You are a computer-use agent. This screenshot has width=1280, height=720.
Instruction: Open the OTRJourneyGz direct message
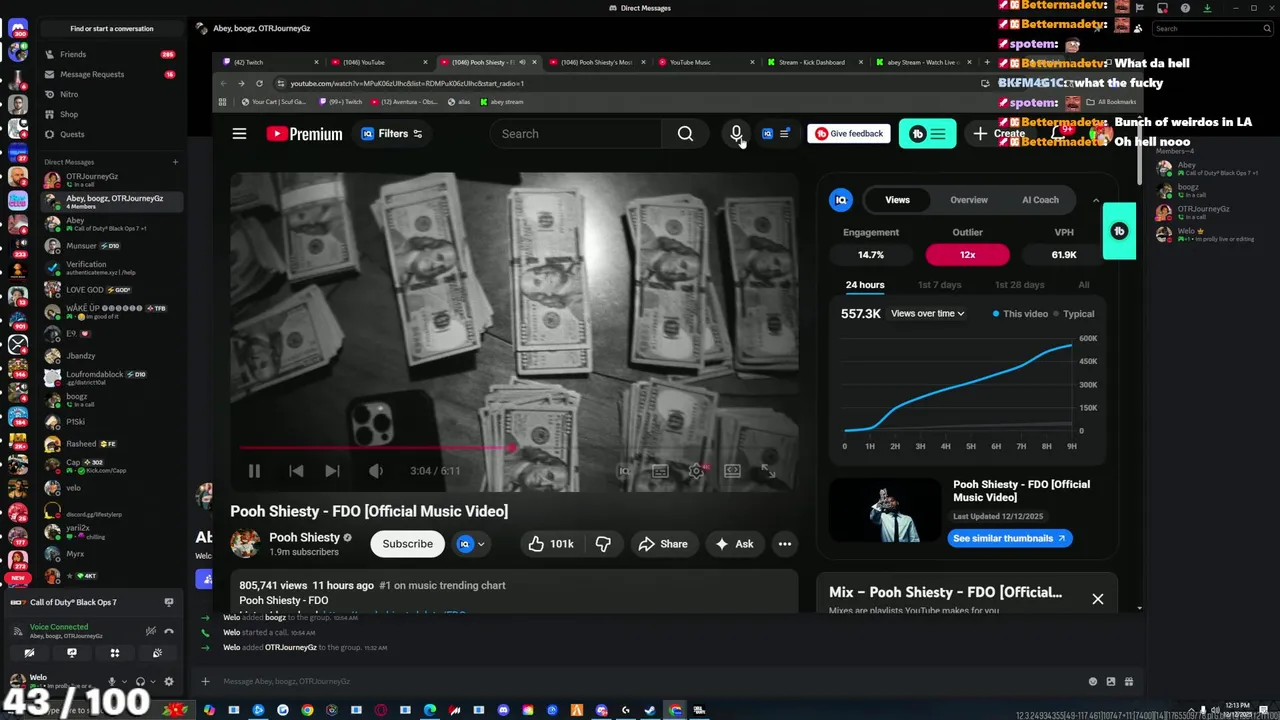tap(112, 179)
